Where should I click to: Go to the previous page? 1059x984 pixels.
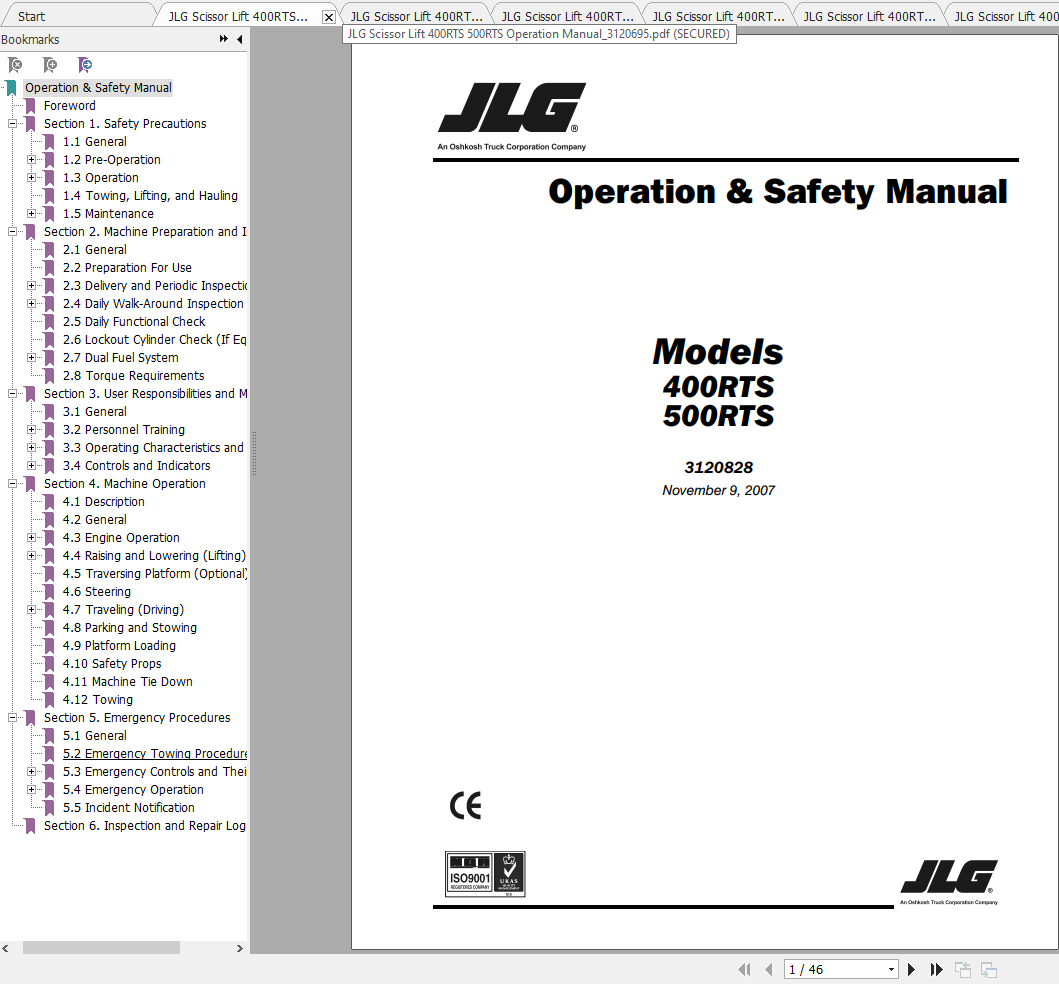(769, 970)
